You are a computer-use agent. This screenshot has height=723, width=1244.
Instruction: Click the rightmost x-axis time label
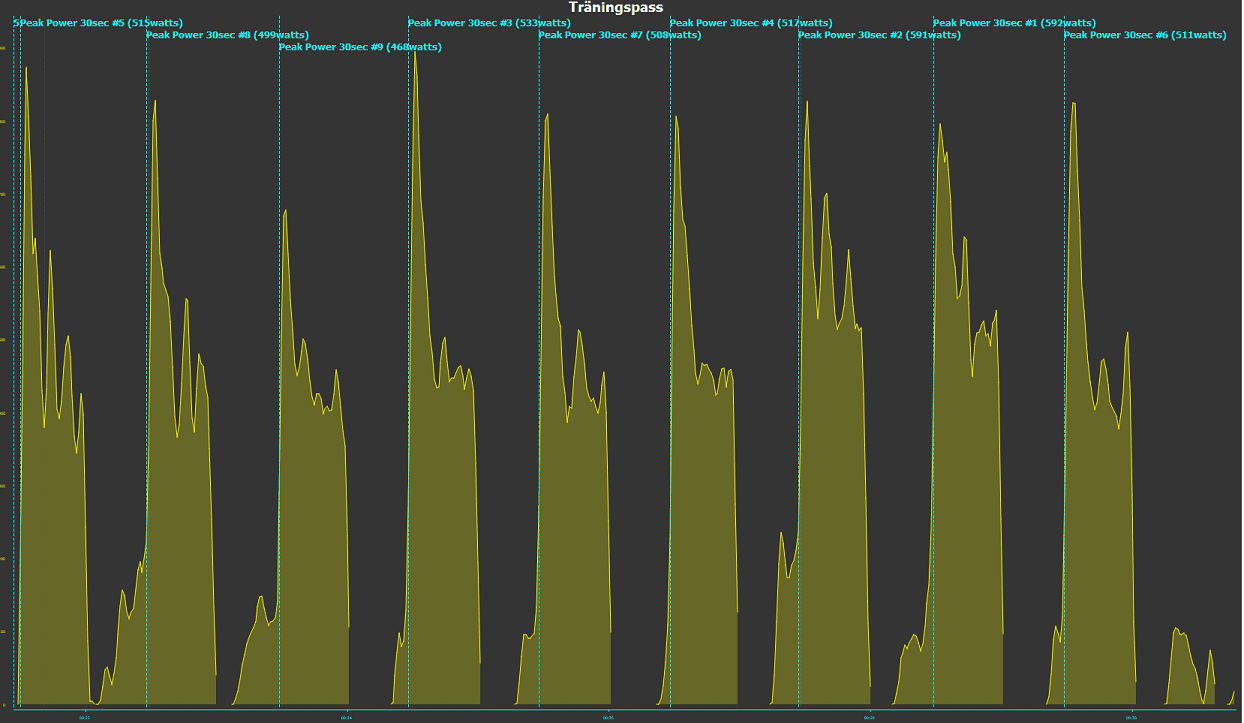click(x=1131, y=716)
